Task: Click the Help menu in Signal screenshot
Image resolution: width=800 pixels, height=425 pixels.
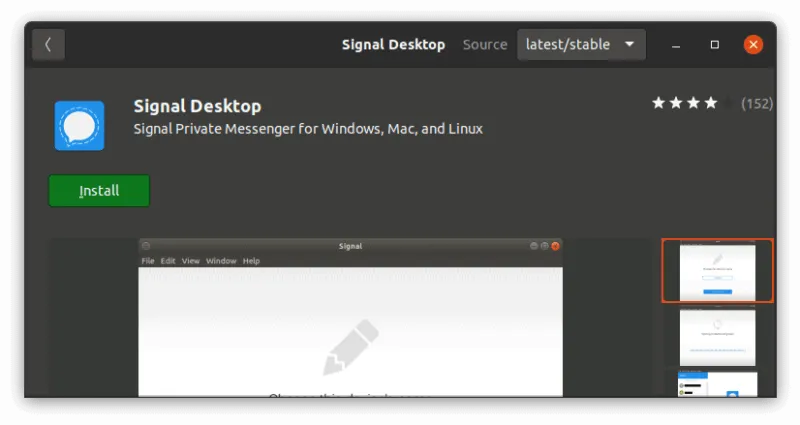Action: [x=251, y=261]
